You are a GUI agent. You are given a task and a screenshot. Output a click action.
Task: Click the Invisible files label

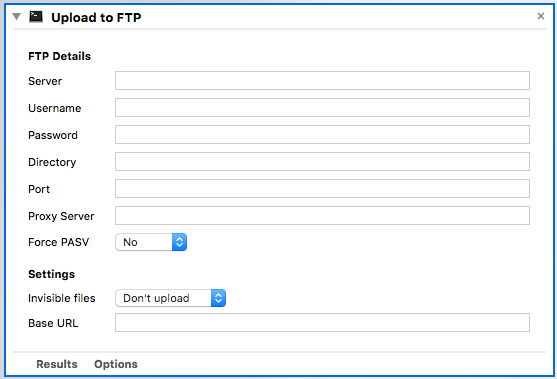(62, 298)
